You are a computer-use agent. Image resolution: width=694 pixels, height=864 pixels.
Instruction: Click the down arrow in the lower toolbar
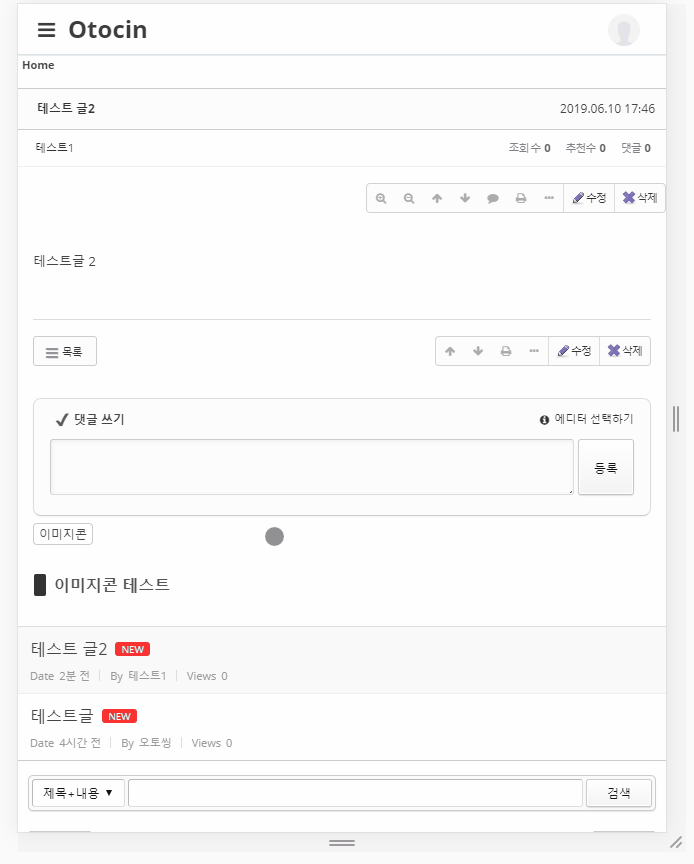click(478, 351)
